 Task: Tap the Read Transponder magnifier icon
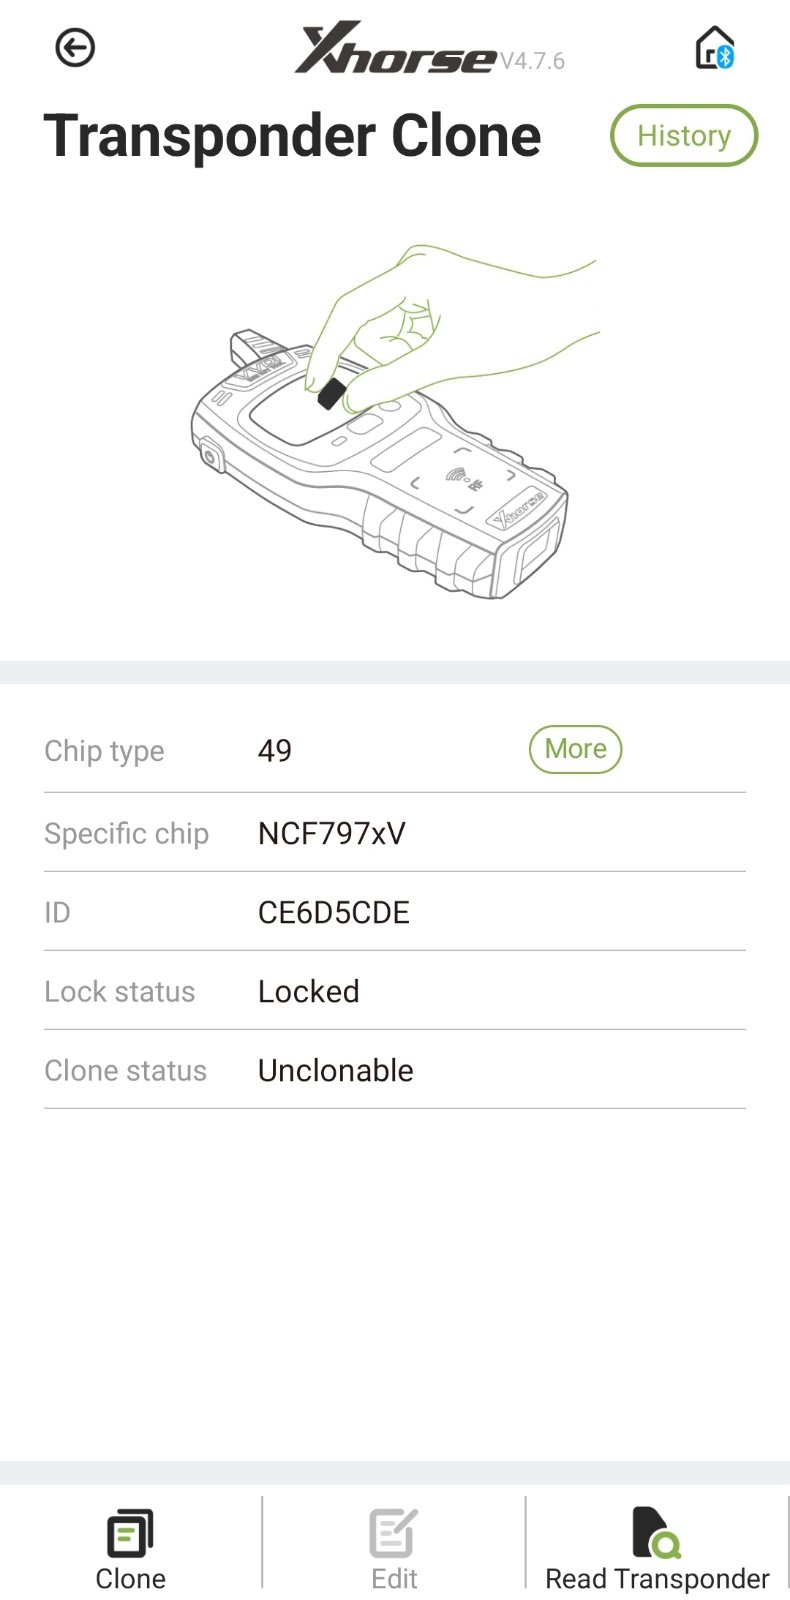(656, 1533)
